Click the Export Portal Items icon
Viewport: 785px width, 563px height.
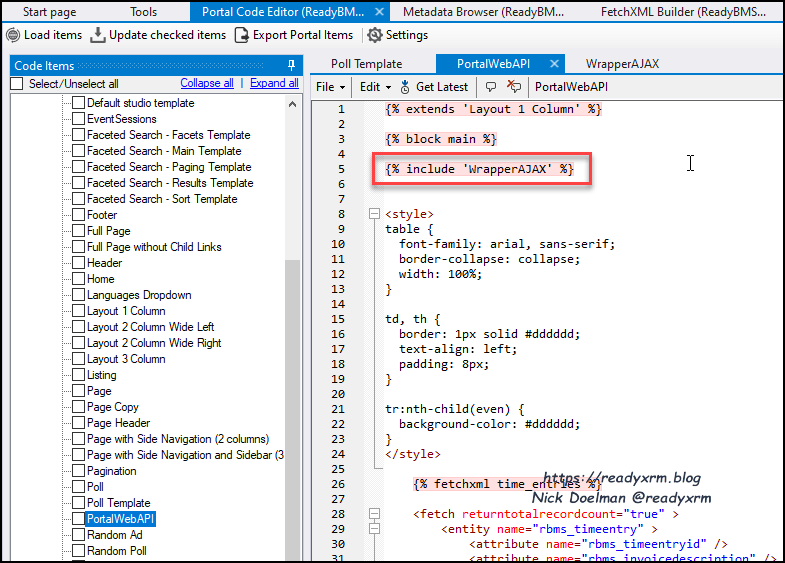pyautogui.click(x=243, y=35)
